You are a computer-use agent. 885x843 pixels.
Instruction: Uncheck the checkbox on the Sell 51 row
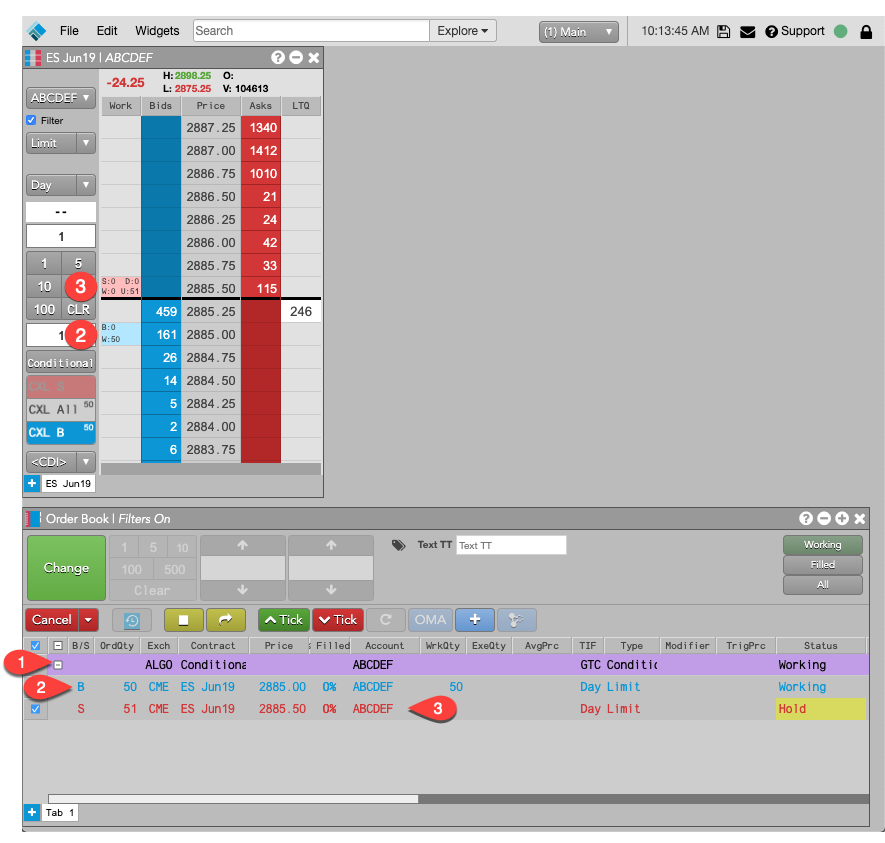(36, 709)
